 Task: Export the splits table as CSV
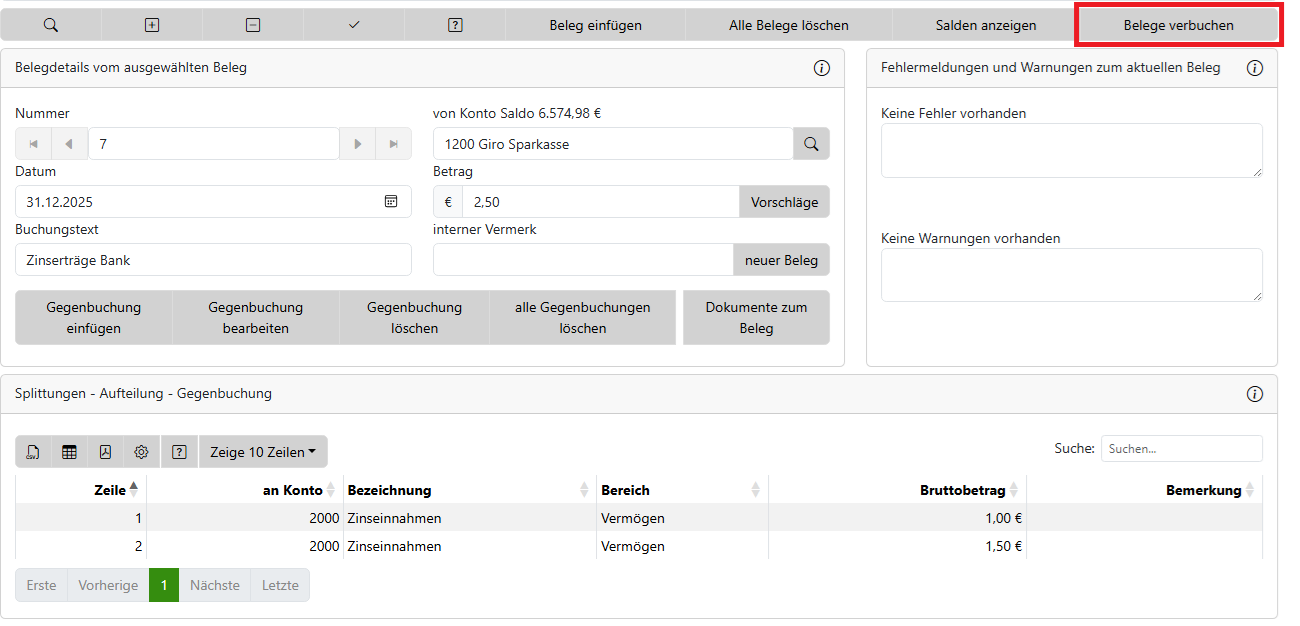(x=33, y=452)
